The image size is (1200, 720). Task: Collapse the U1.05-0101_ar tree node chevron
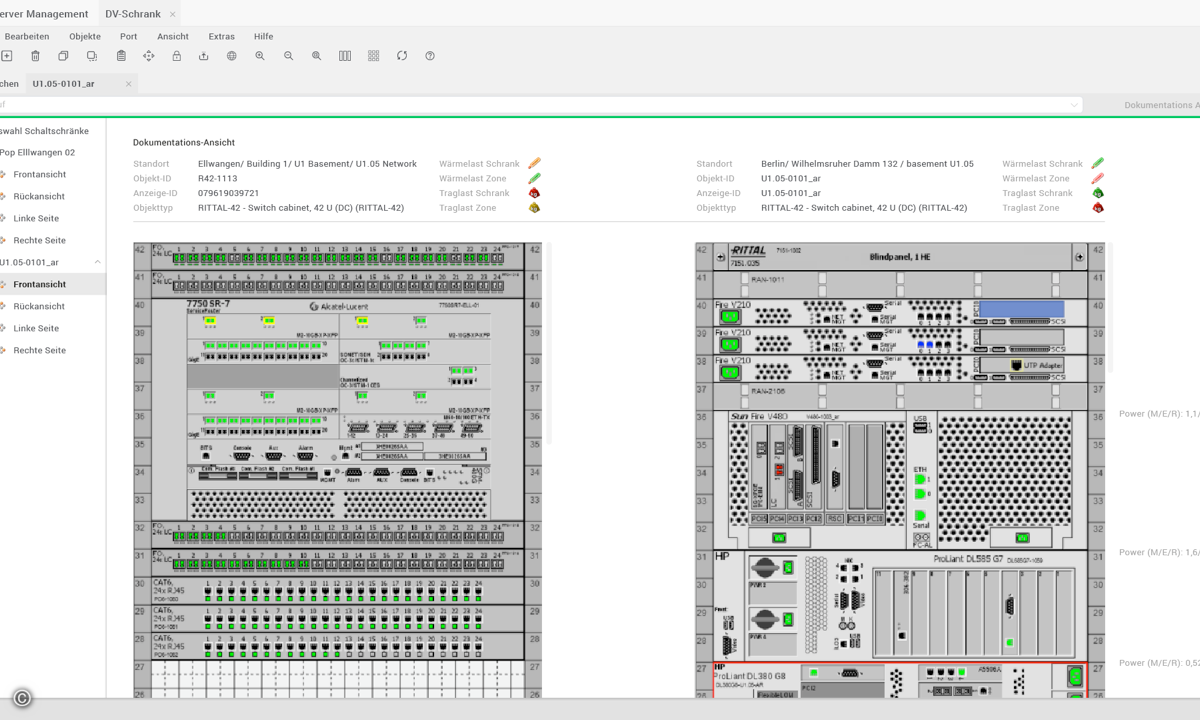pyautogui.click(x=97, y=262)
